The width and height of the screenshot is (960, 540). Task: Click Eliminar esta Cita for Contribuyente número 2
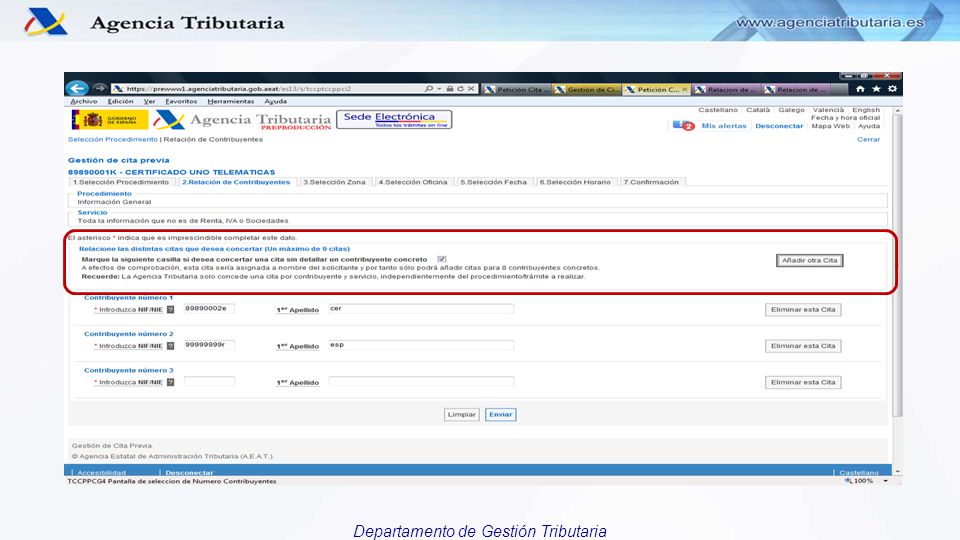point(803,346)
